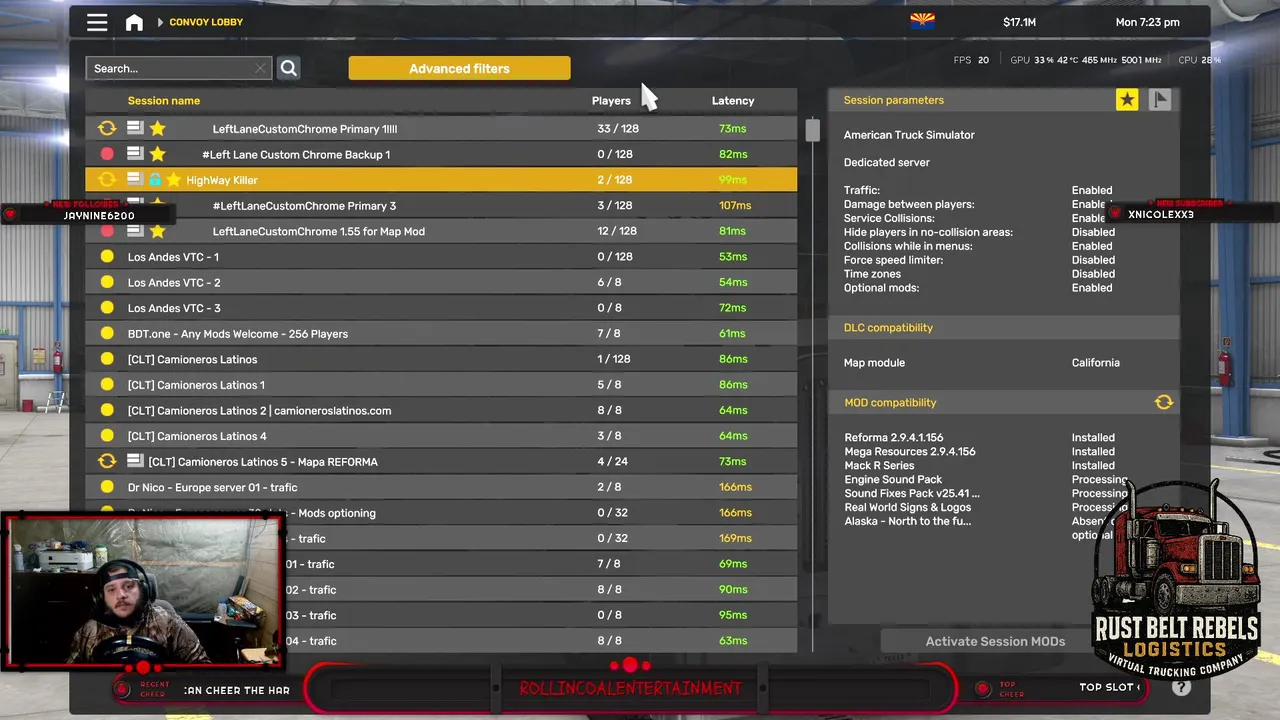Click the $17.1M money balance
This screenshot has height=720, width=1280.
[1019, 22]
